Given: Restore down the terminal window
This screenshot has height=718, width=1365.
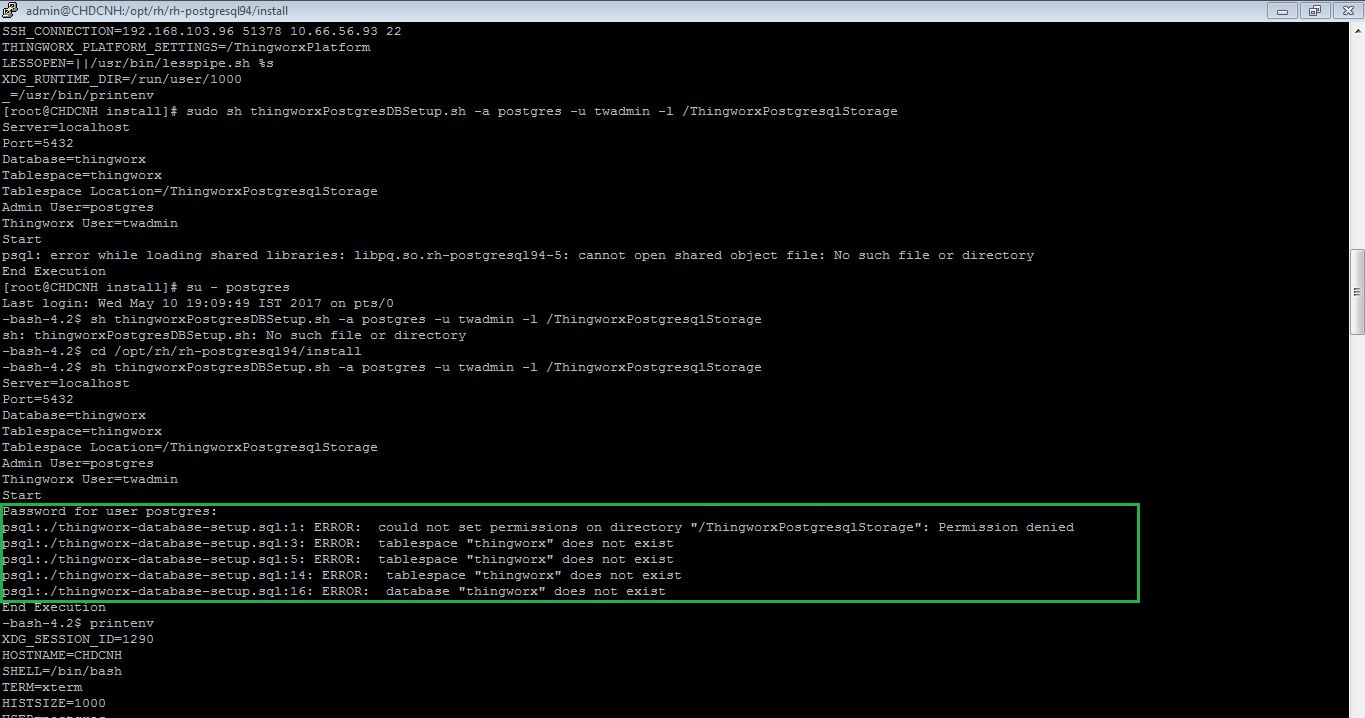Looking at the screenshot, I should (x=1315, y=11).
